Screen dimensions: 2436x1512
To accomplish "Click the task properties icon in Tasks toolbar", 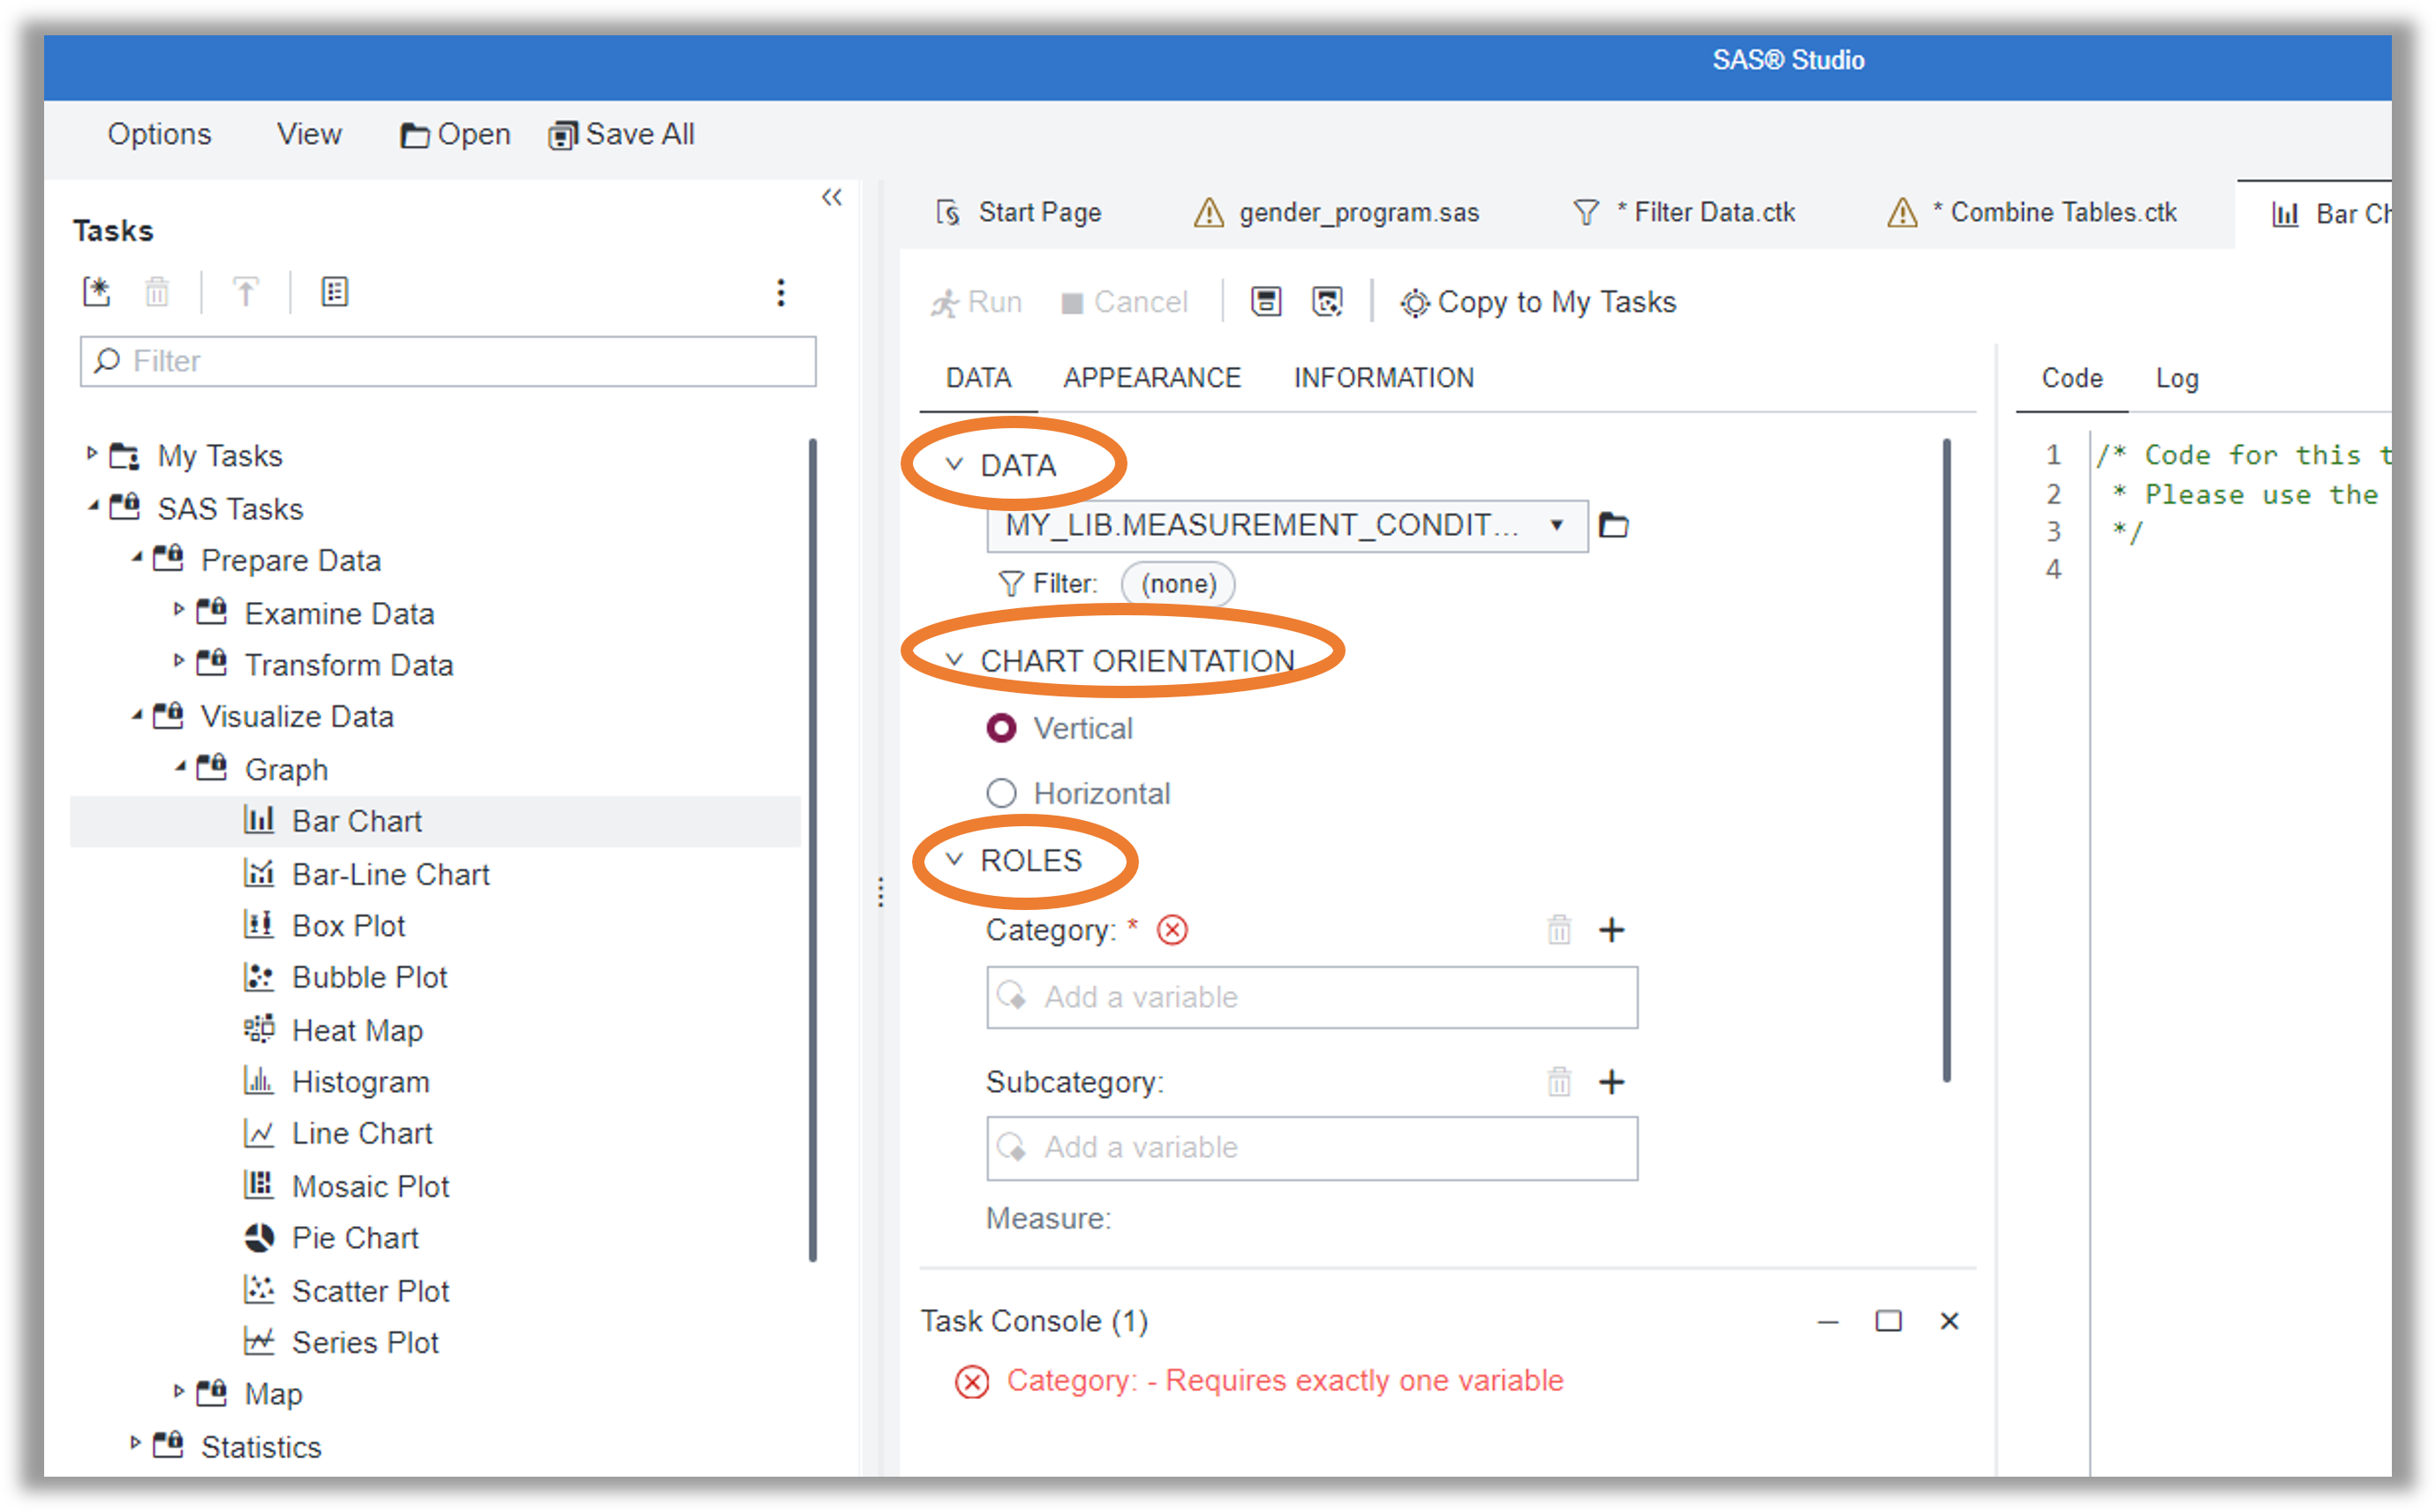I will click(334, 292).
